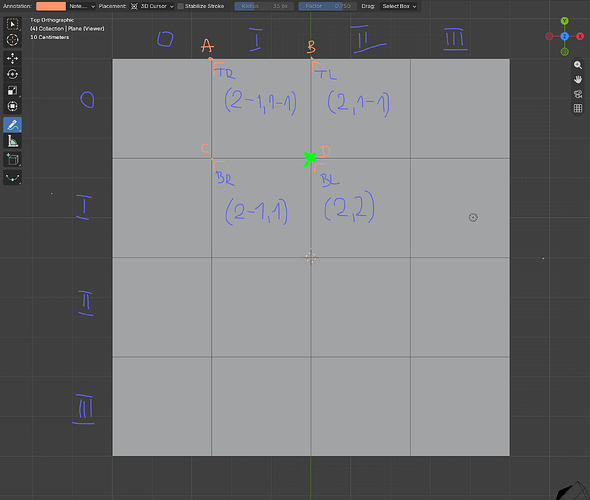The width and height of the screenshot is (590, 500).
Task: Open the Drag Select Box dropdown
Action: 398,6
